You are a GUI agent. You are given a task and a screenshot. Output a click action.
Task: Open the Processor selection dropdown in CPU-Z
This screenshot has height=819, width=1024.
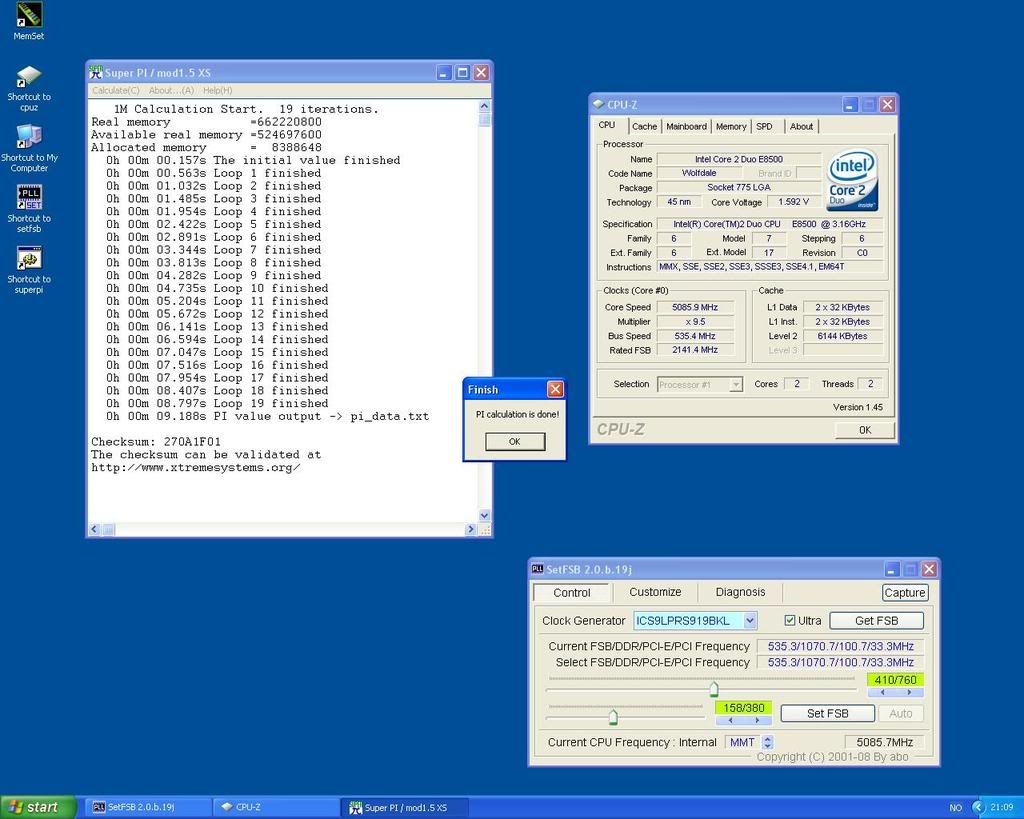736,385
